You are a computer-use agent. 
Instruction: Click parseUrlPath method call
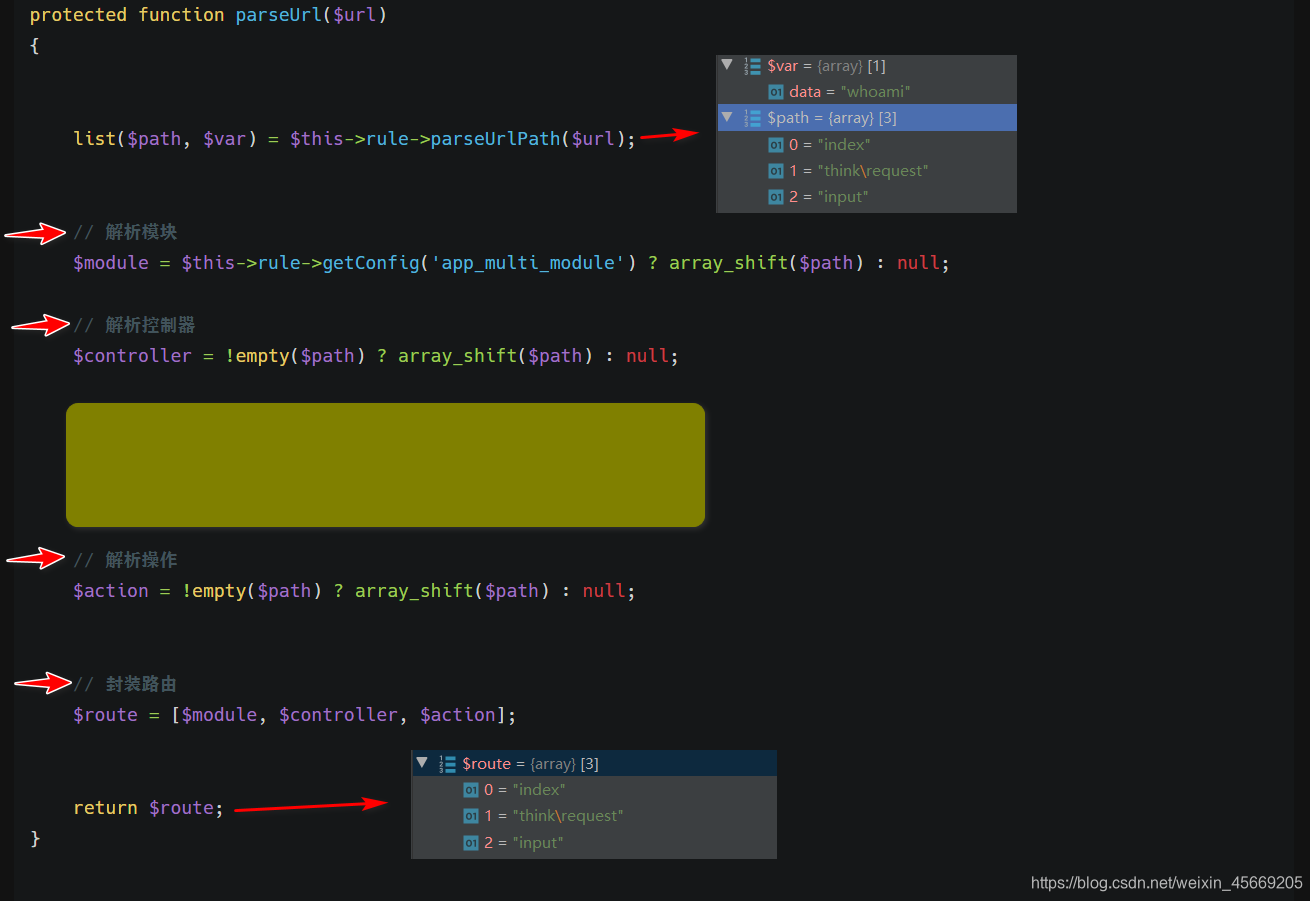click(x=496, y=139)
